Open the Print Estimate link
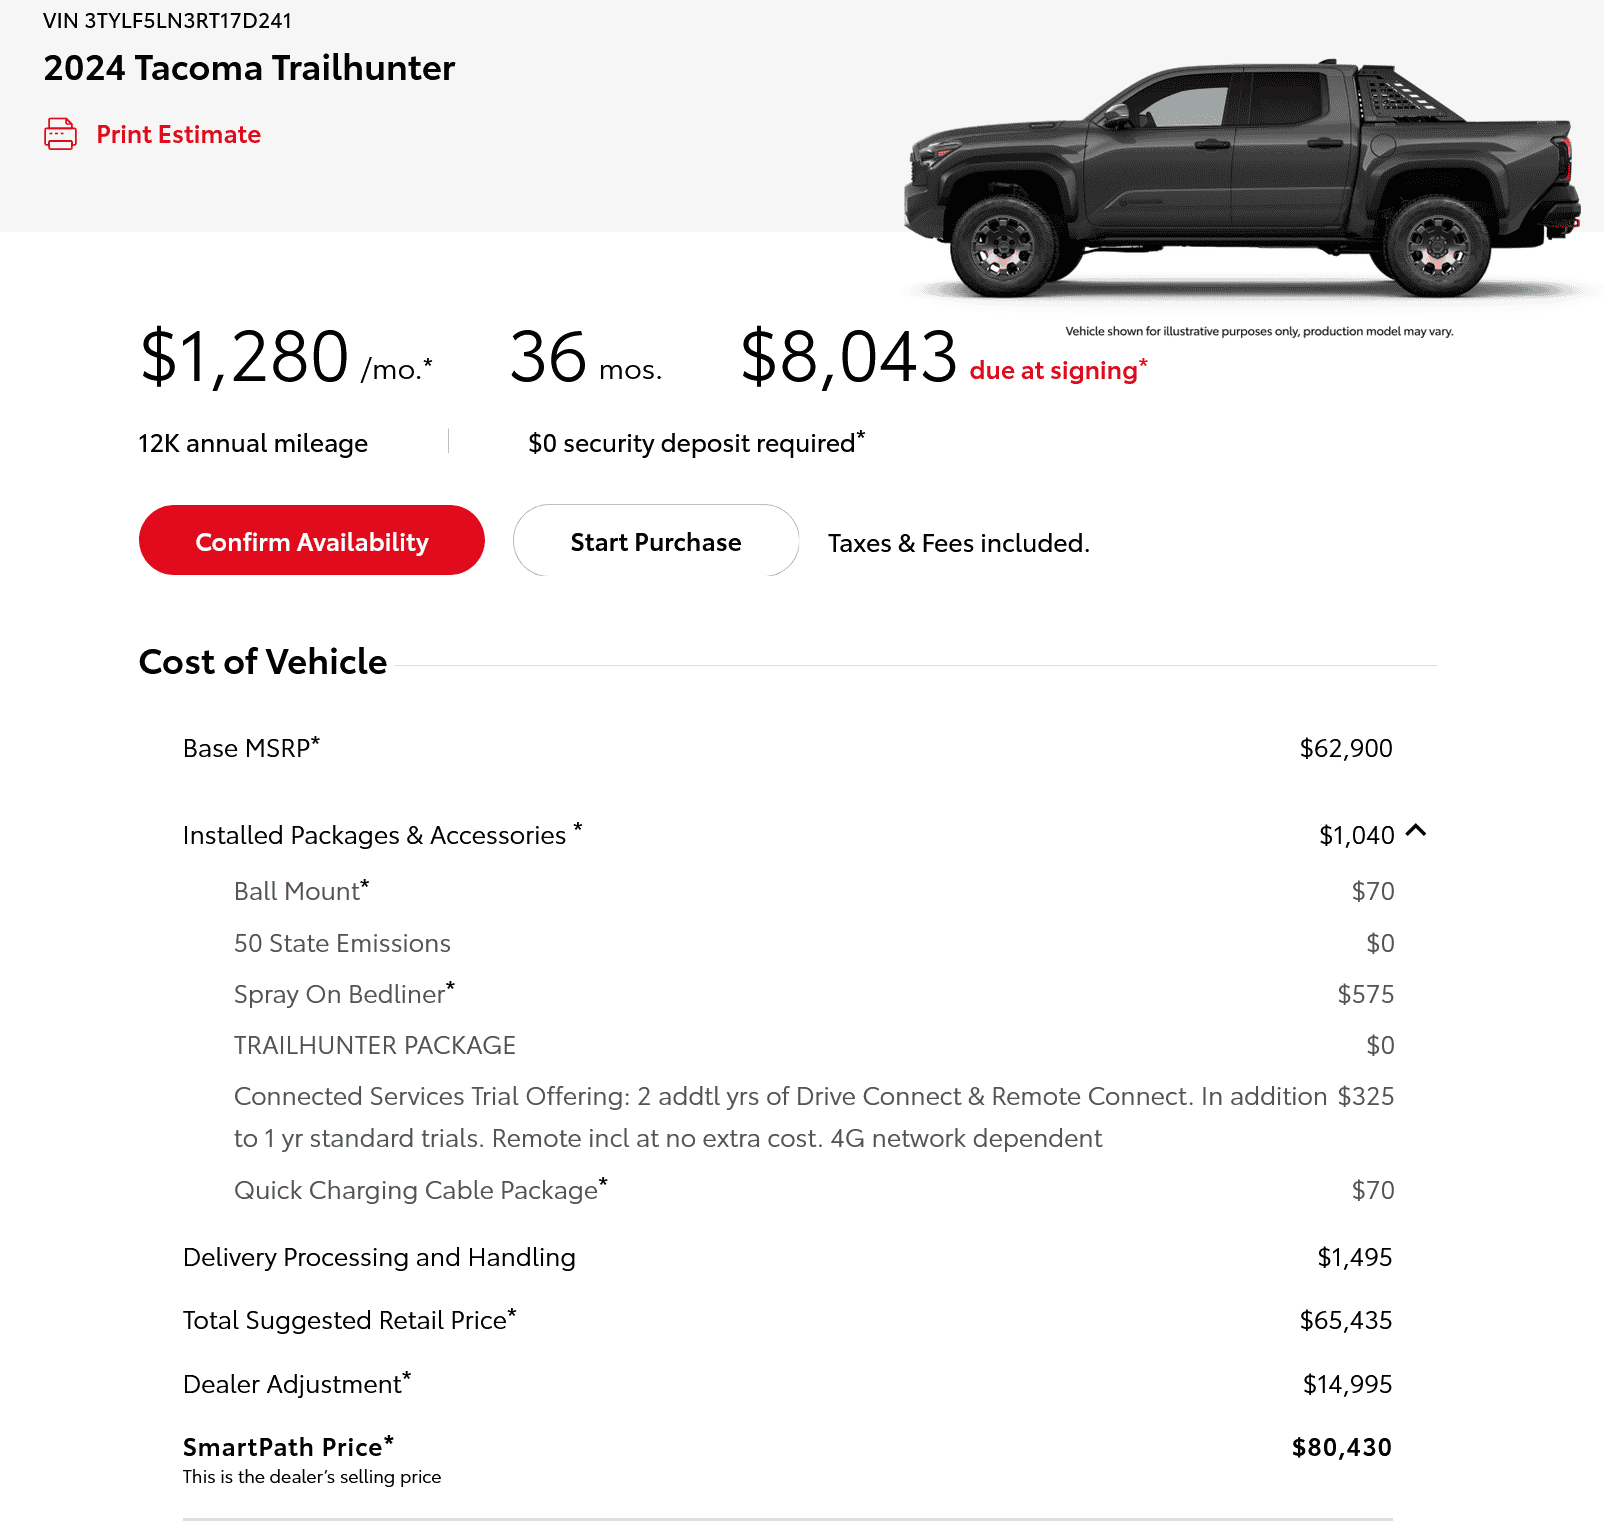1604x1529 pixels. 178,135
